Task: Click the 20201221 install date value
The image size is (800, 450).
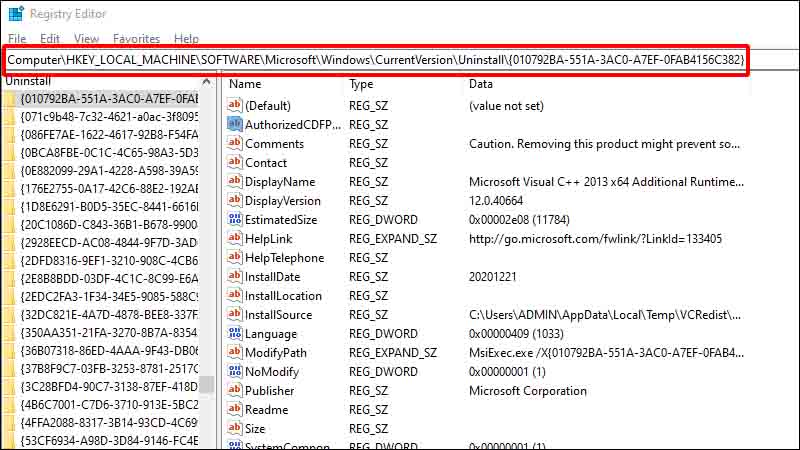Action: (x=492, y=277)
